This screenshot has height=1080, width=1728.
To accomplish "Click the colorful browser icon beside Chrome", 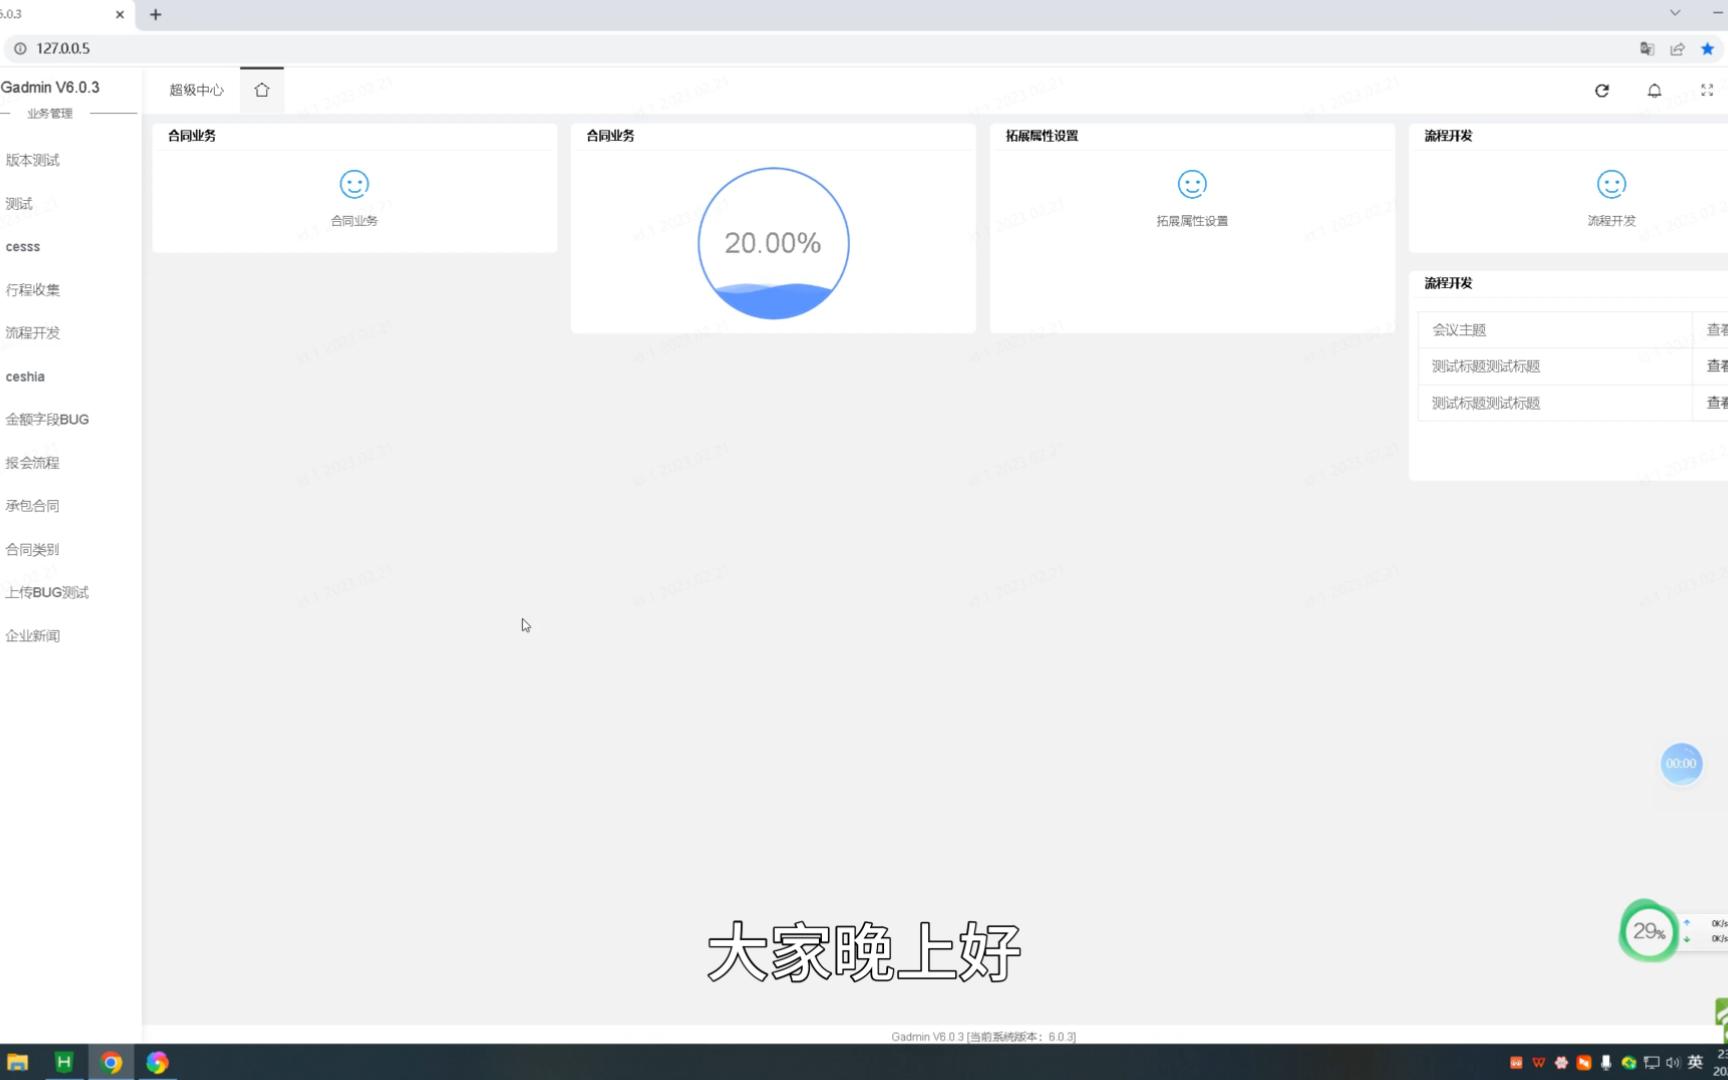I will tap(157, 1062).
